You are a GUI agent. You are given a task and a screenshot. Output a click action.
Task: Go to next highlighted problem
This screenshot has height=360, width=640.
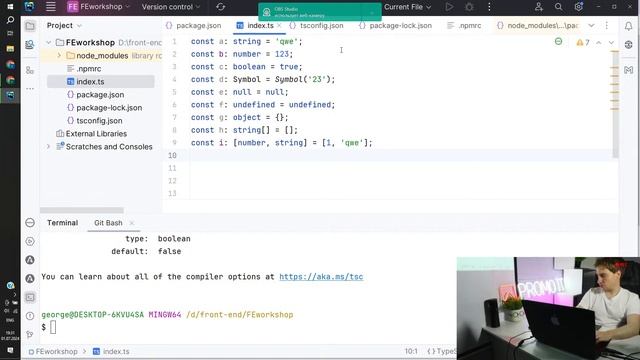611,42
